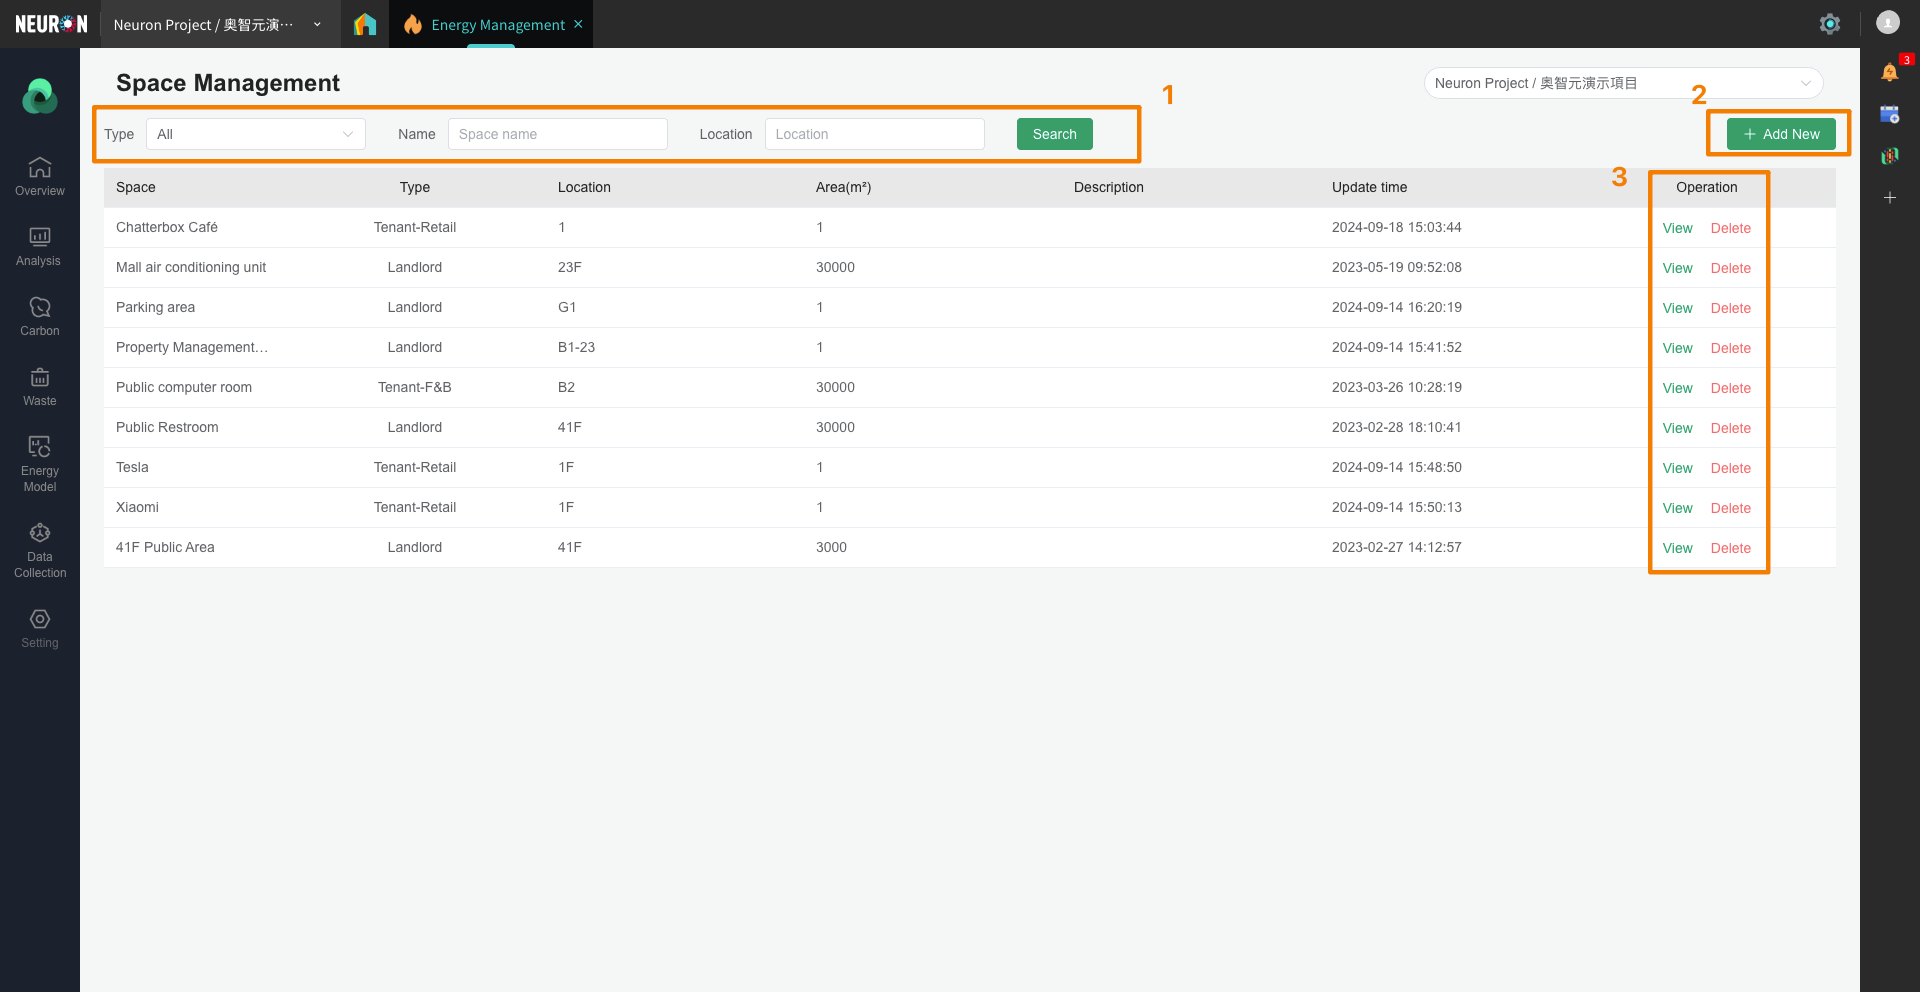Image resolution: width=1920 pixels, height=992 pixels.
Task: Open the Setting sidebar icon
Action: coord(40,627)
